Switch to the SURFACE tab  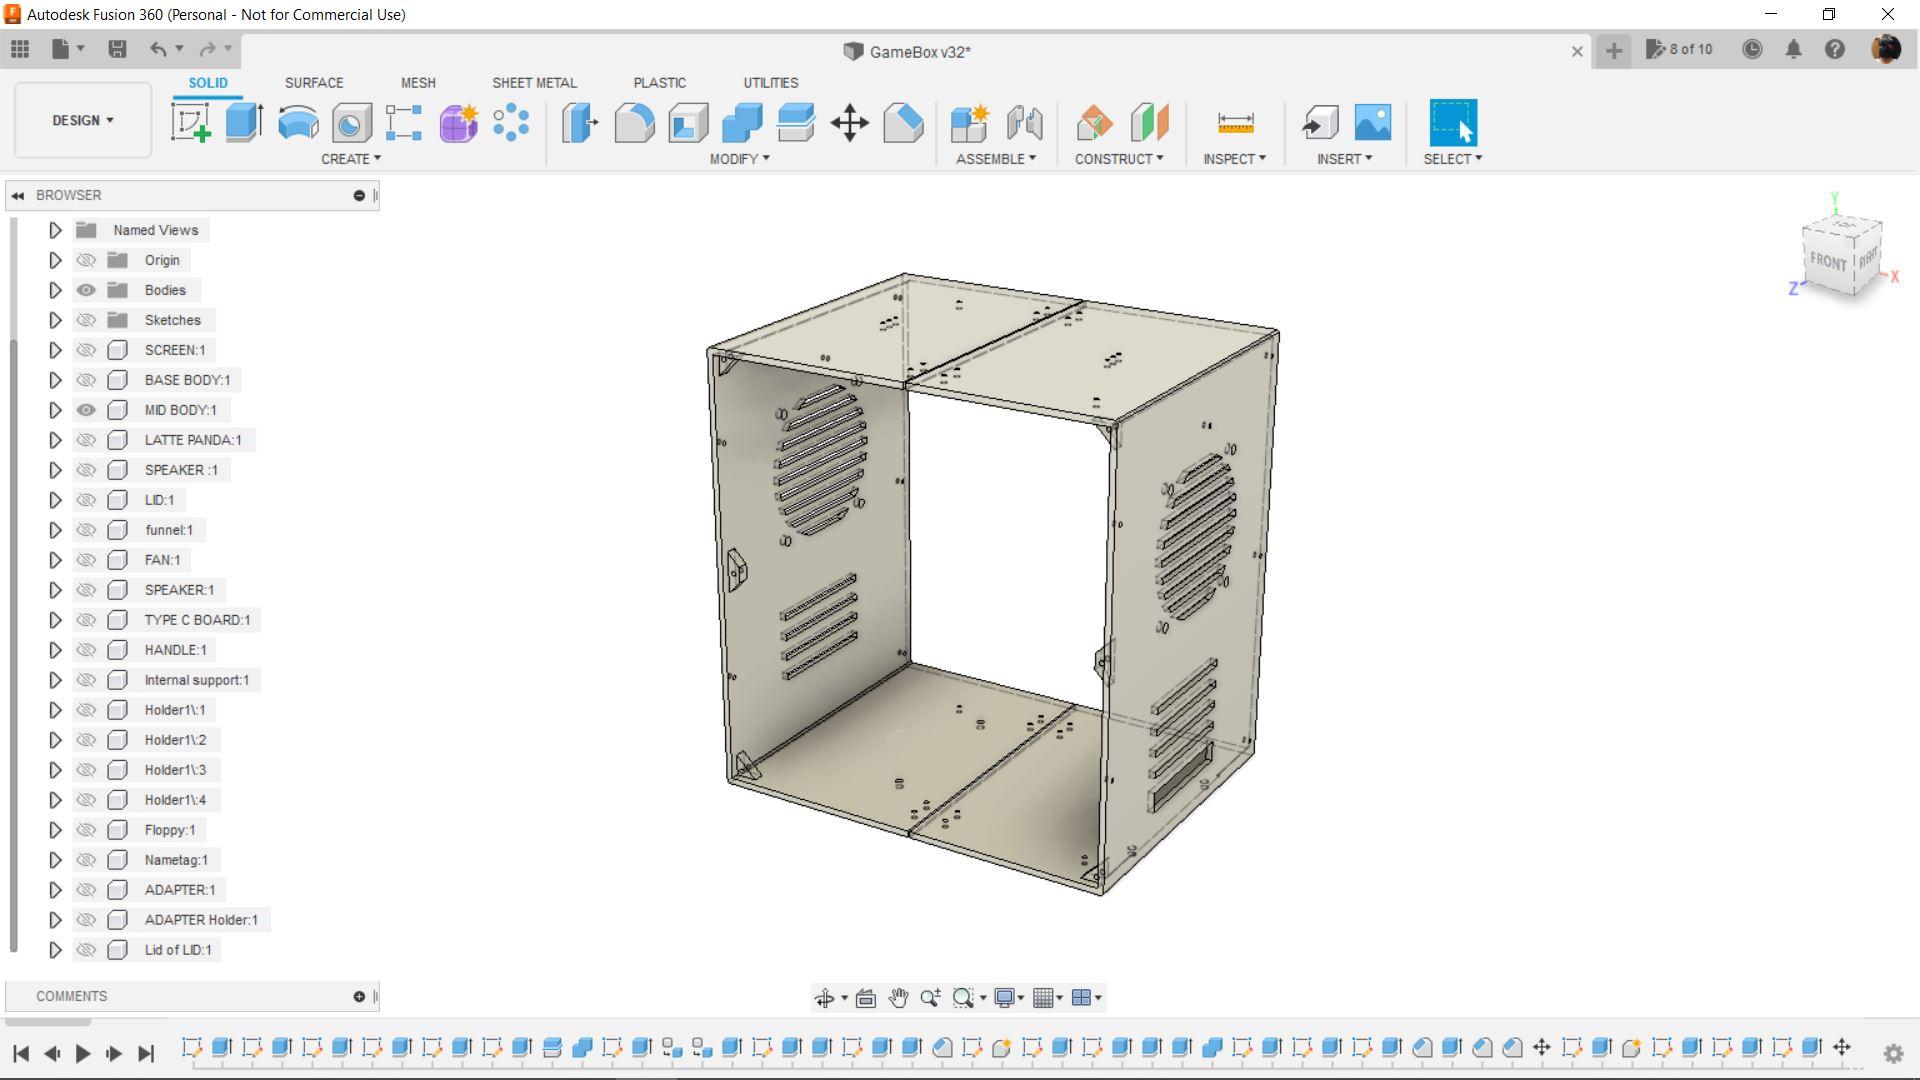[313, 83]
